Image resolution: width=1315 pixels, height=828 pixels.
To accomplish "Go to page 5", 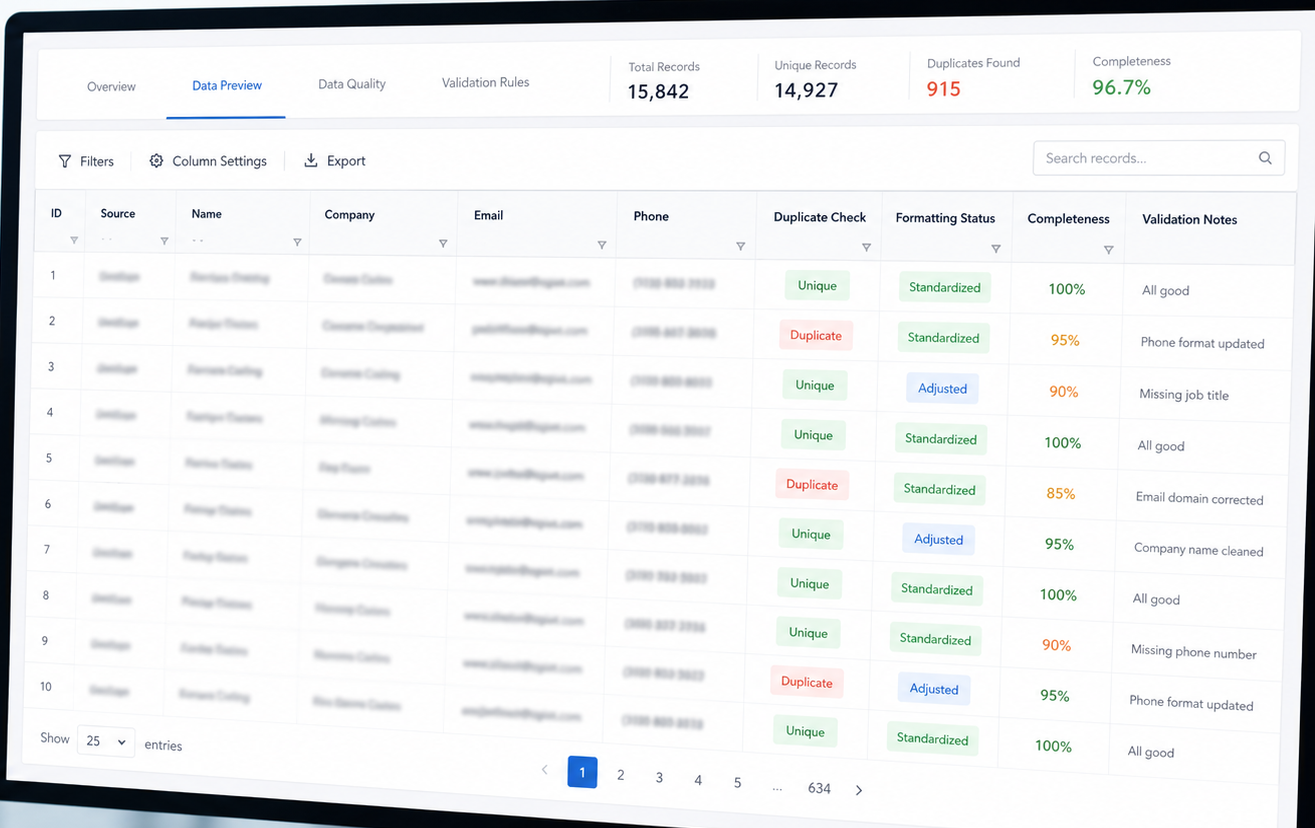I will [737, 783].
